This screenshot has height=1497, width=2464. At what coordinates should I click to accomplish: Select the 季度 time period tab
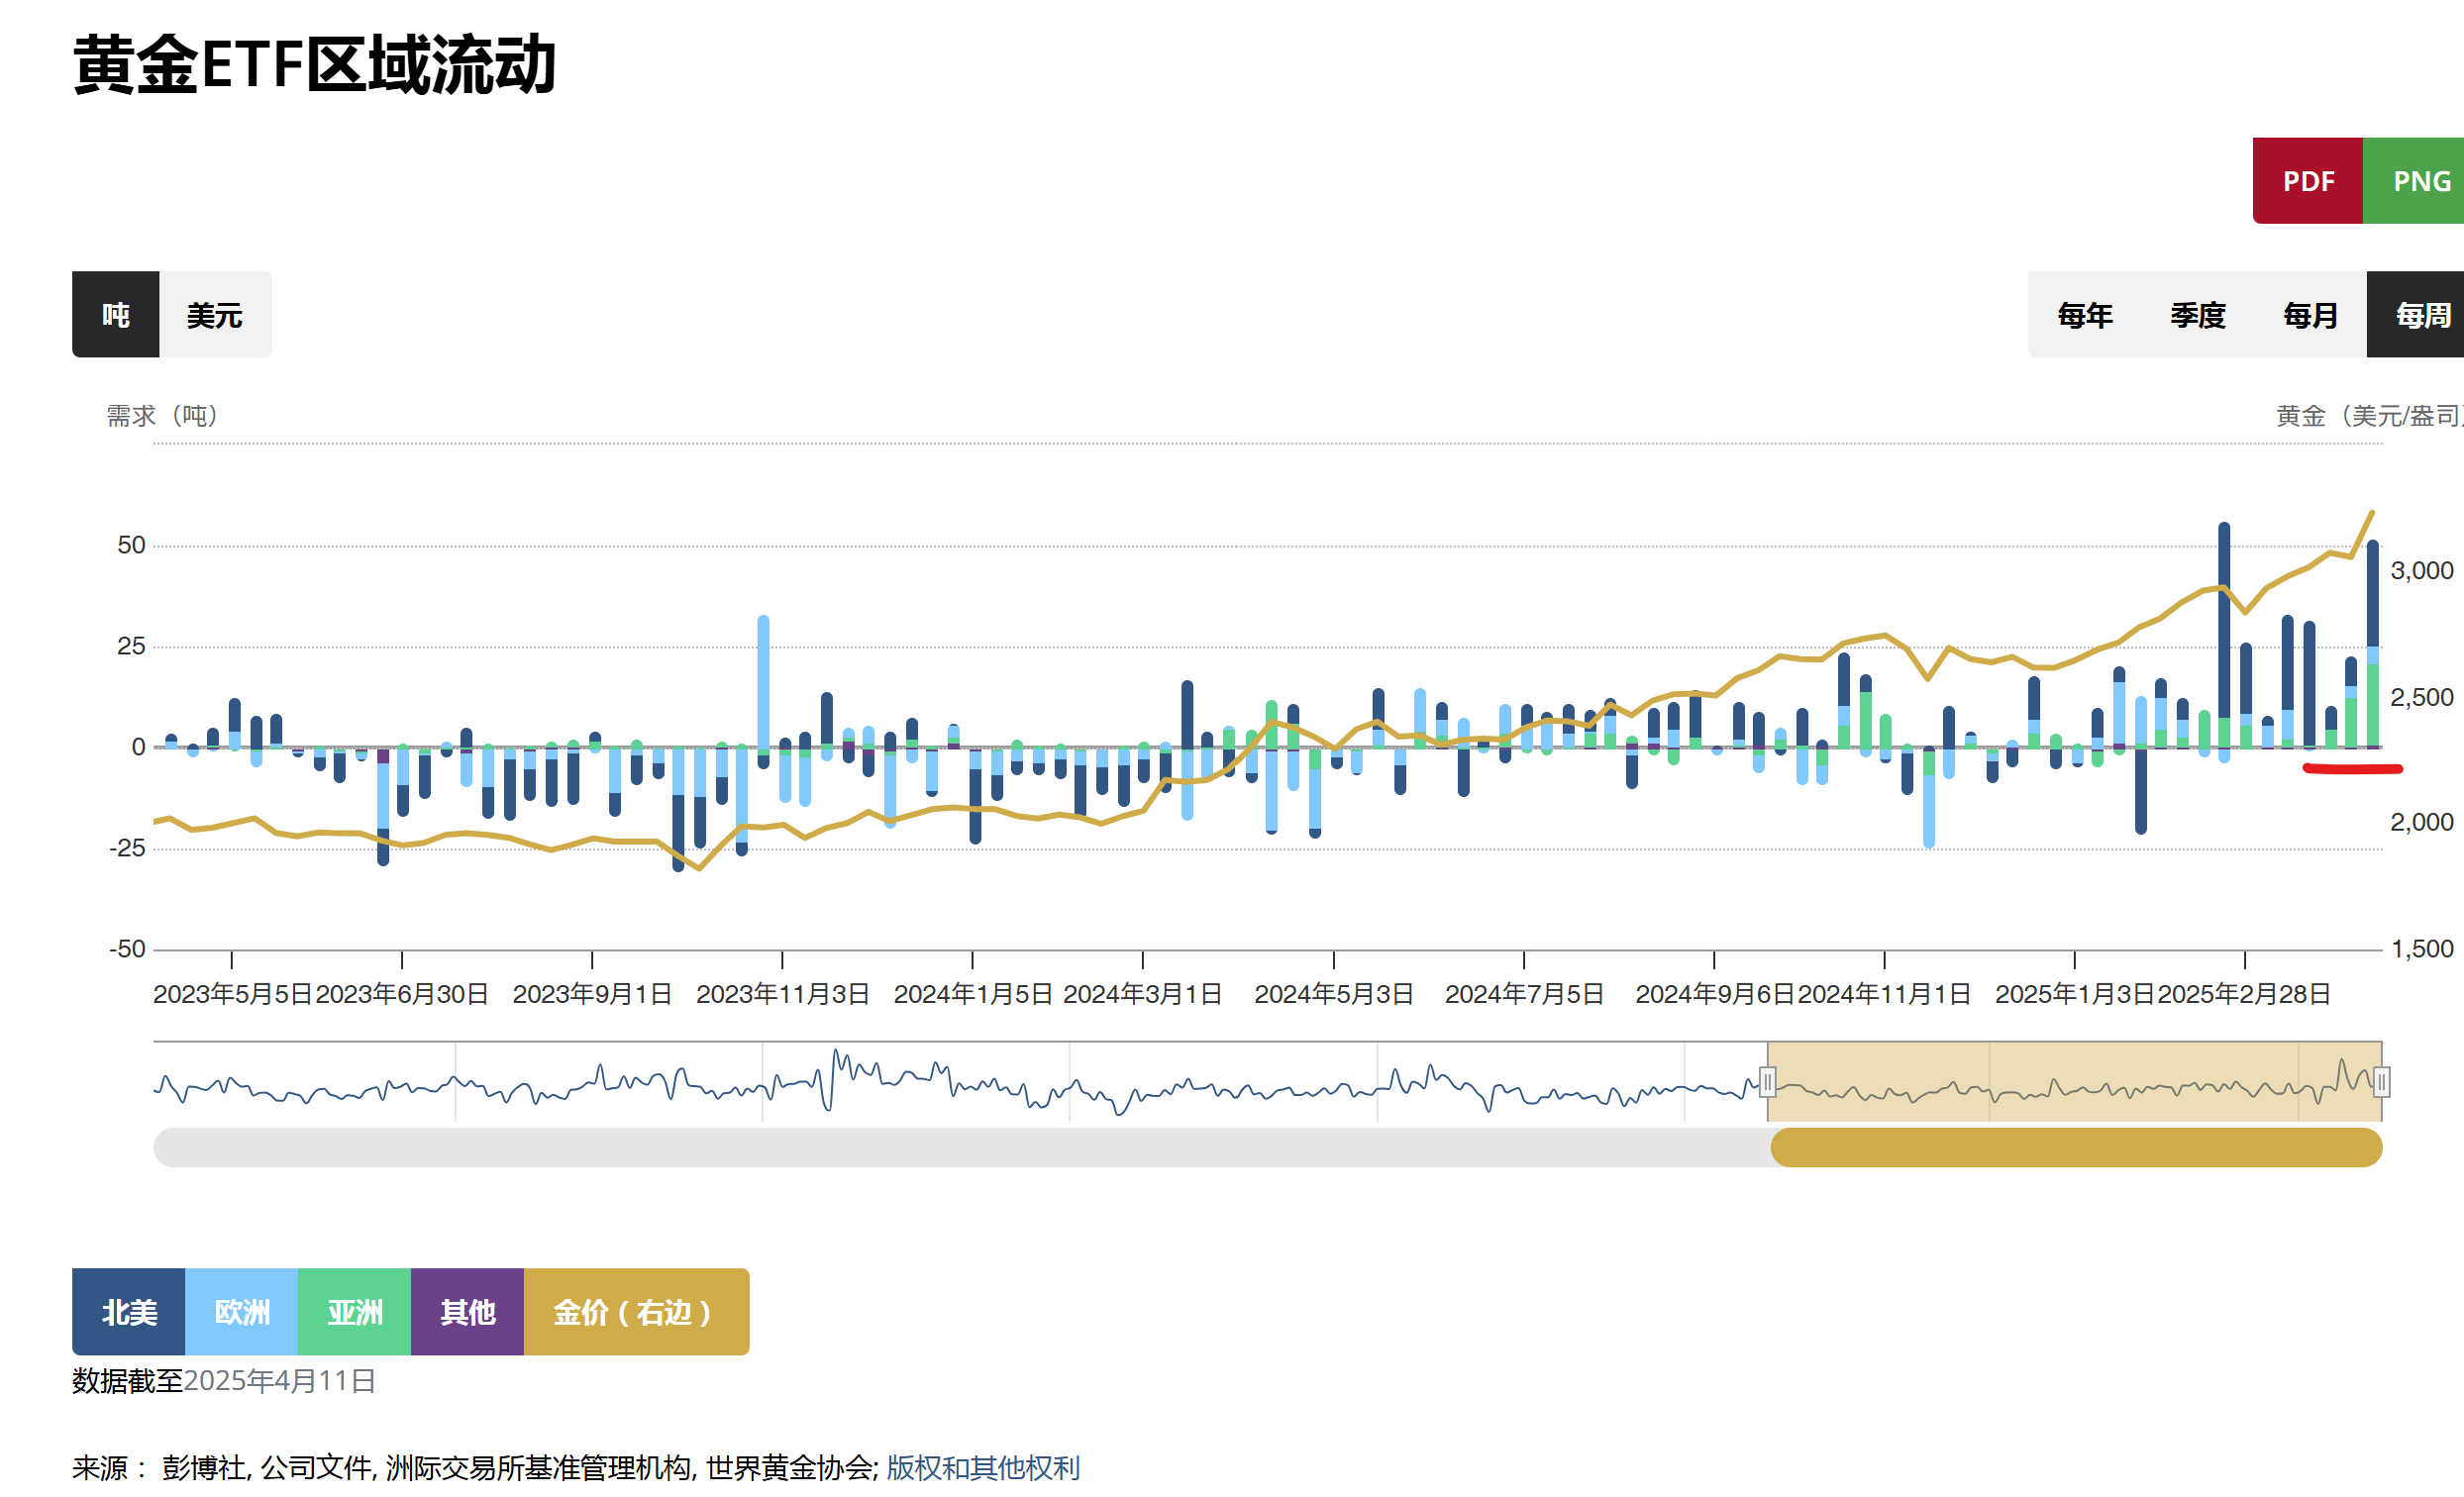point(2197,315)
